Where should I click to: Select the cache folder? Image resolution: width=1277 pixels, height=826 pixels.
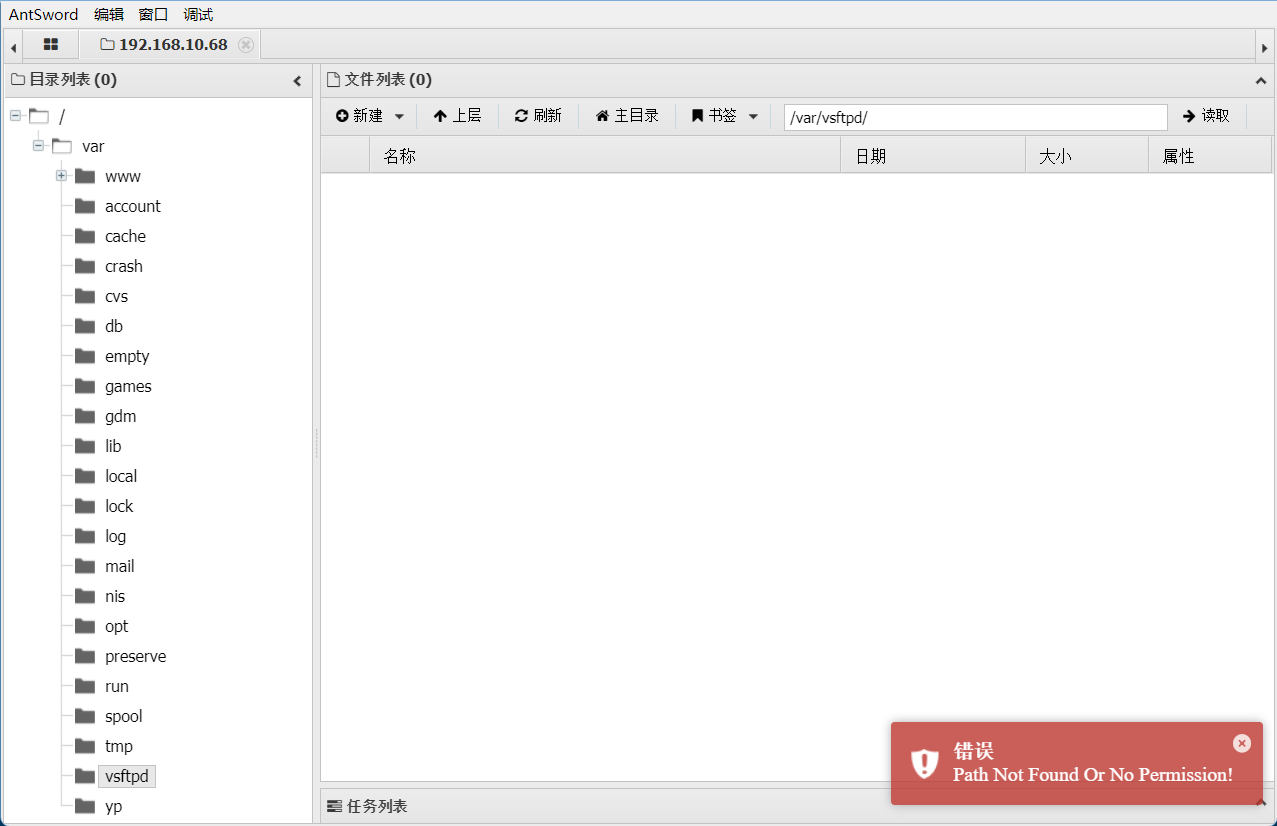click(125, 236)
